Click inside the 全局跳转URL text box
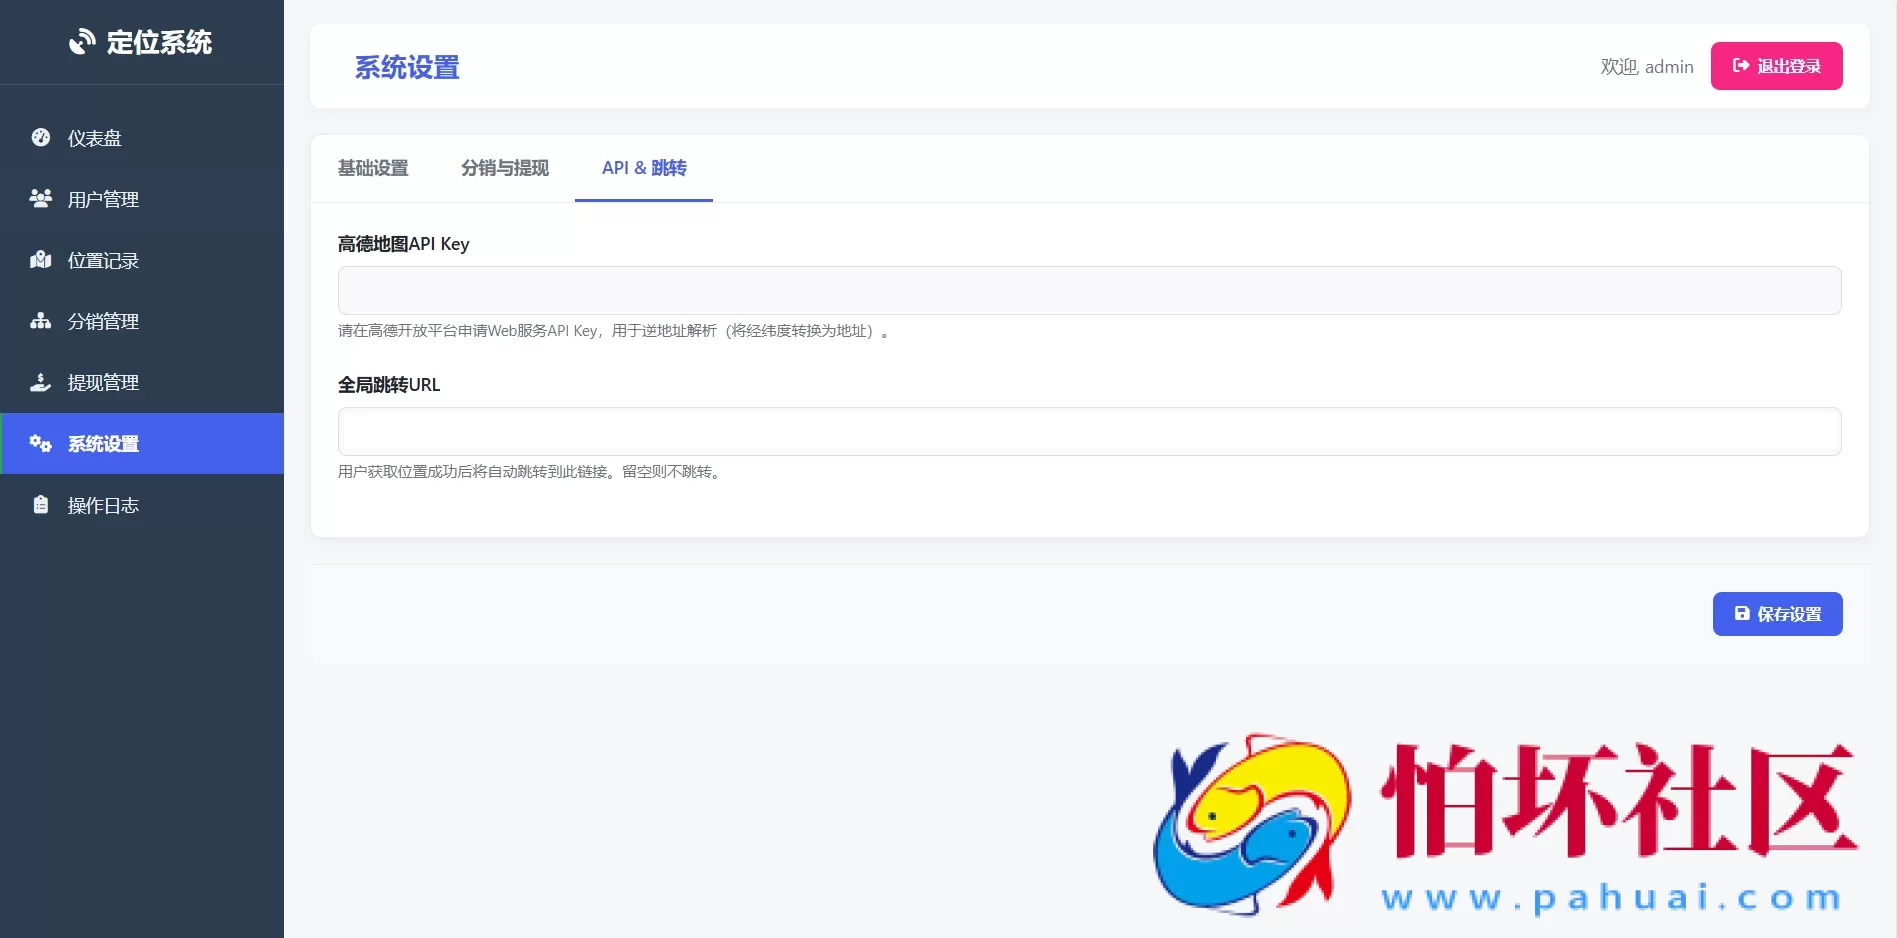The width and height of the screenshot is (1897, 938). pos(1088,431)
